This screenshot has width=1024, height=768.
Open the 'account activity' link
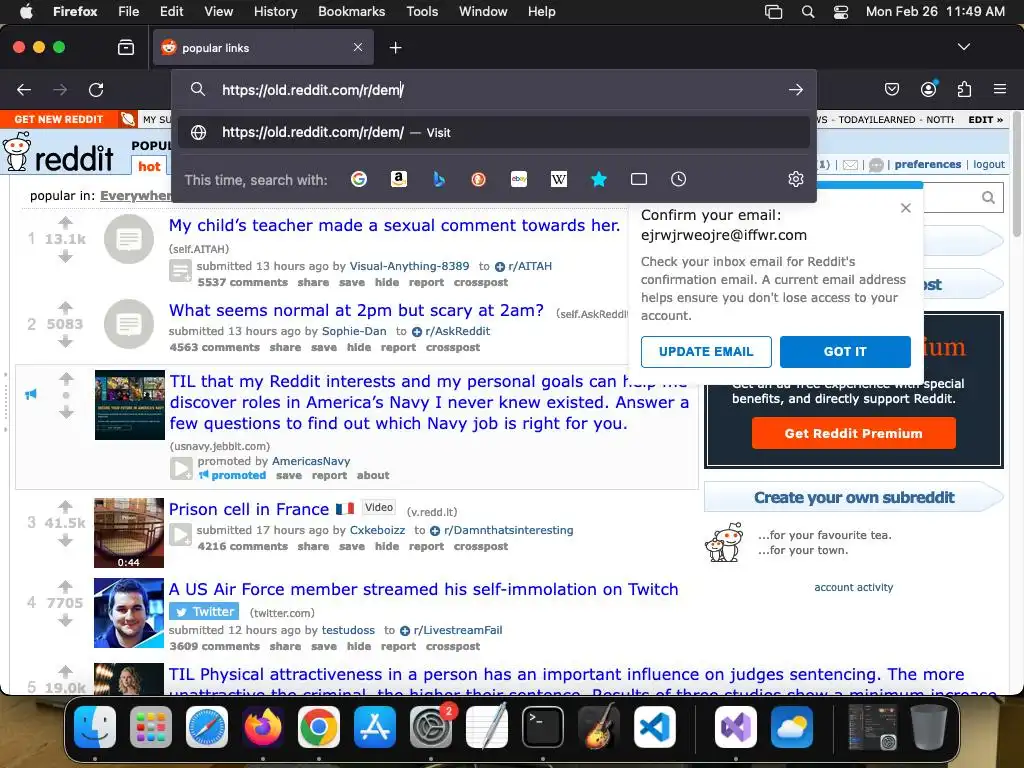click(x=854, y=587)
